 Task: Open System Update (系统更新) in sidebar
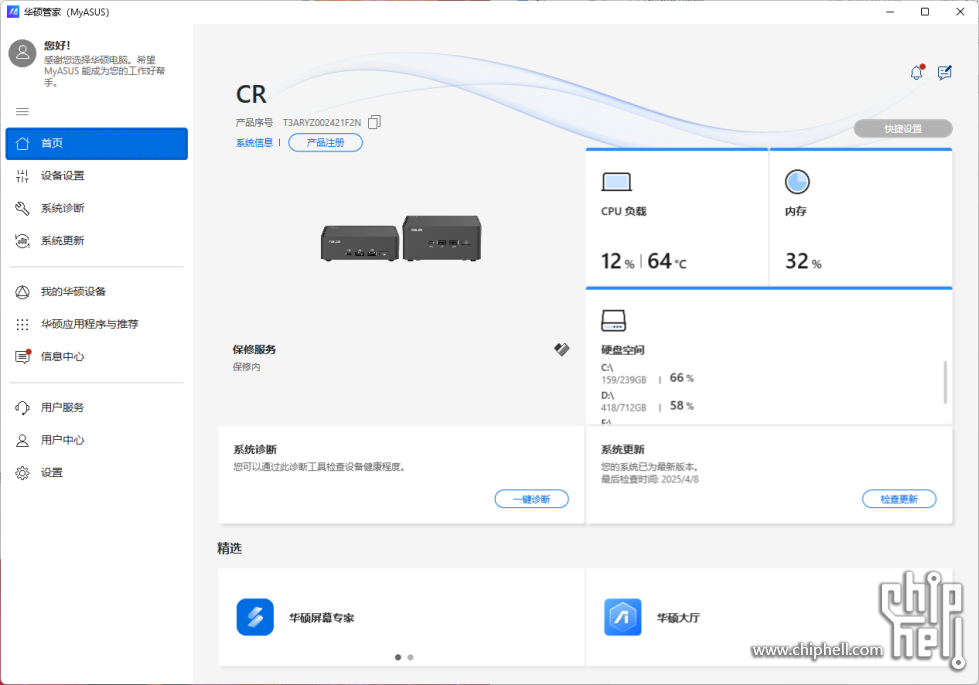[97, 241]
